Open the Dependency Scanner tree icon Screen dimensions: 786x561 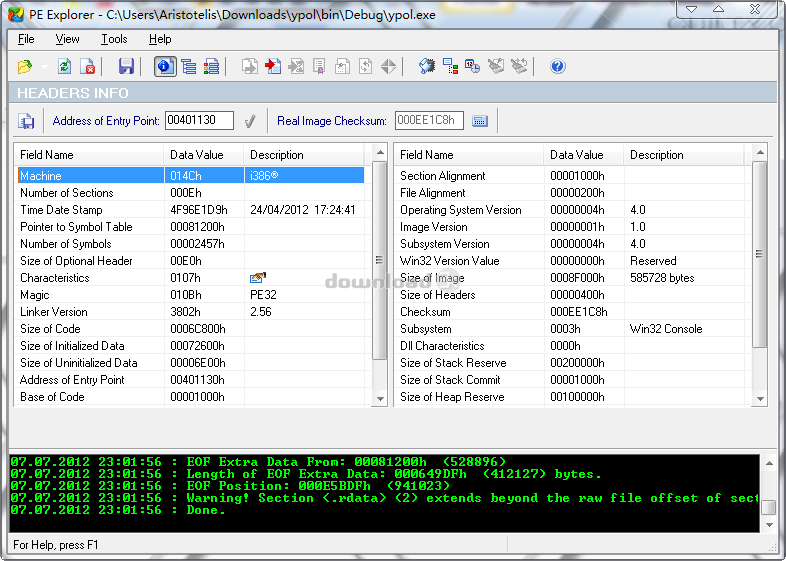pos(450,67)
